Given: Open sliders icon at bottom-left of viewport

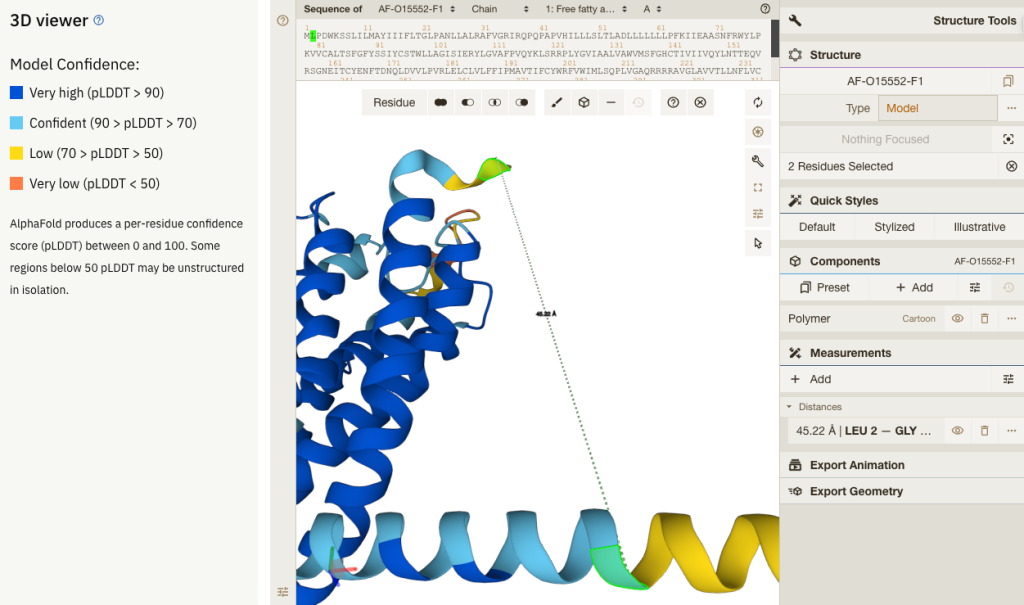Looking at the screenshot, I should (283, 592).
